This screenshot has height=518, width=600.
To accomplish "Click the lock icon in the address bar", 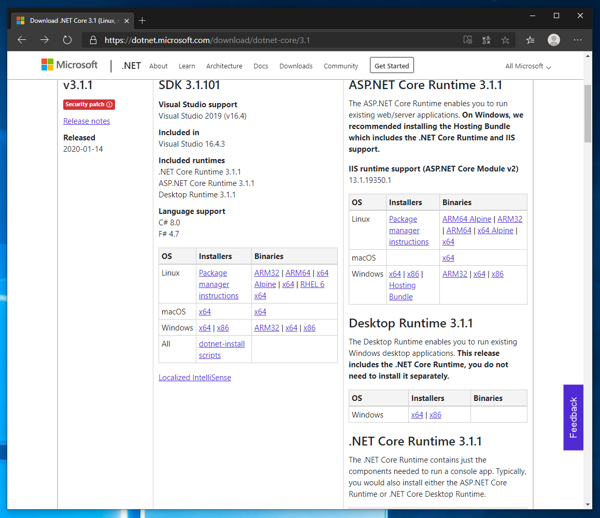I will point(93,40).
